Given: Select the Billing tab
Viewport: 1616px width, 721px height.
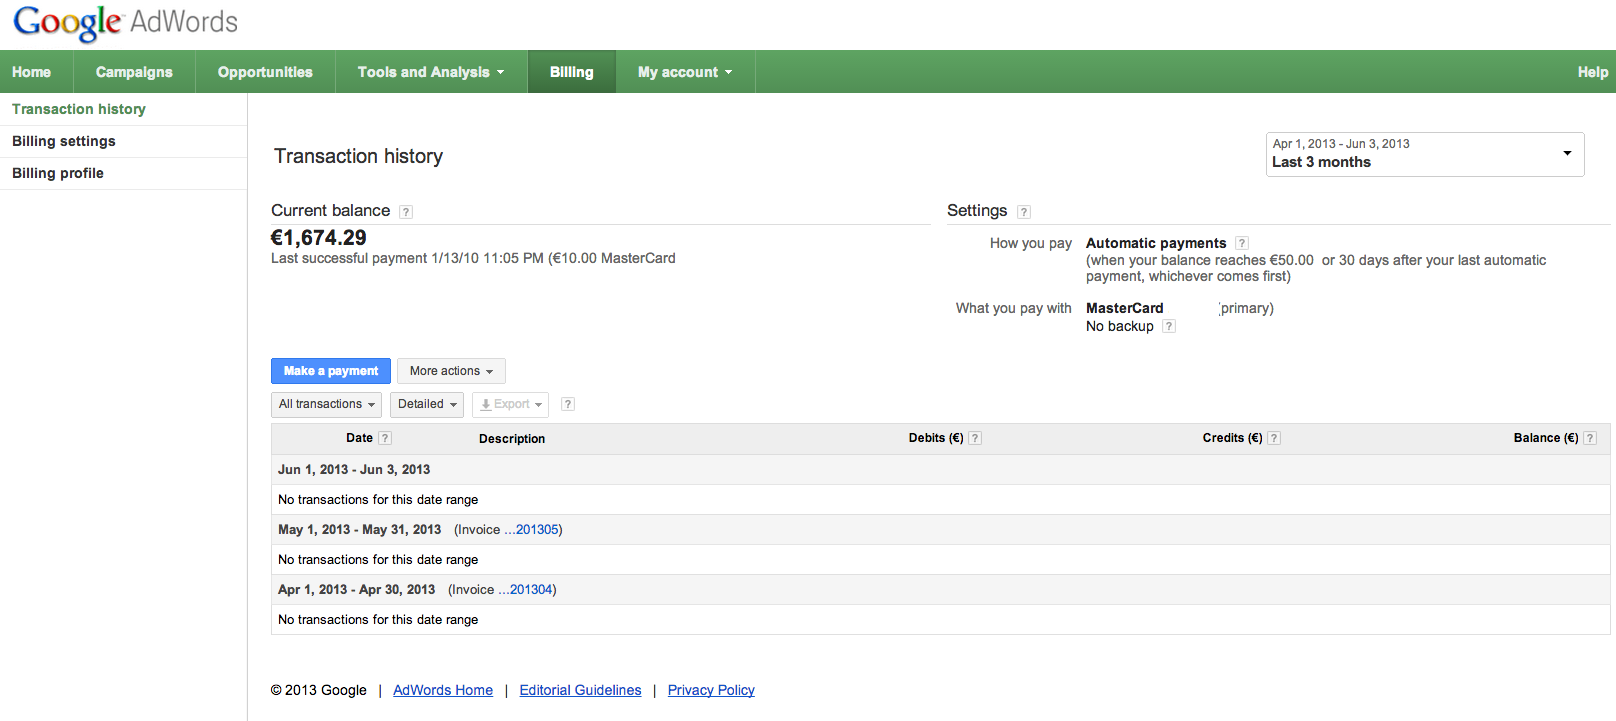Looking at the screenshot, I should pos(572,72).
